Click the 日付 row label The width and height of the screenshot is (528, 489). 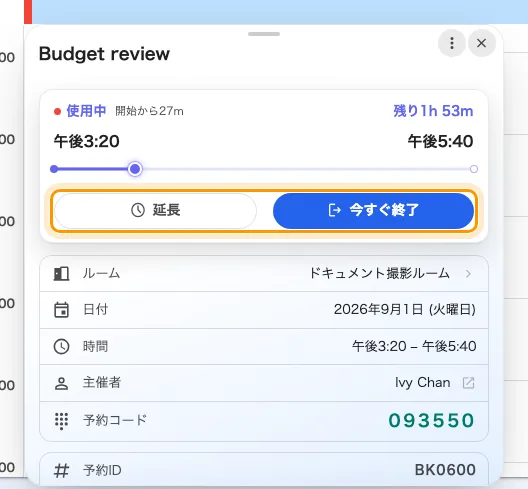[x=96, y=309]
